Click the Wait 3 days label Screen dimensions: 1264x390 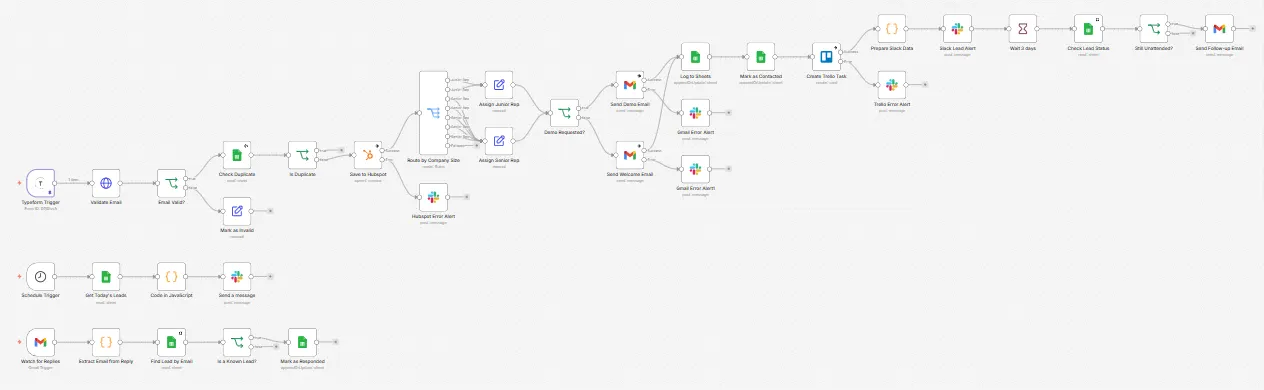[1024, 48]
